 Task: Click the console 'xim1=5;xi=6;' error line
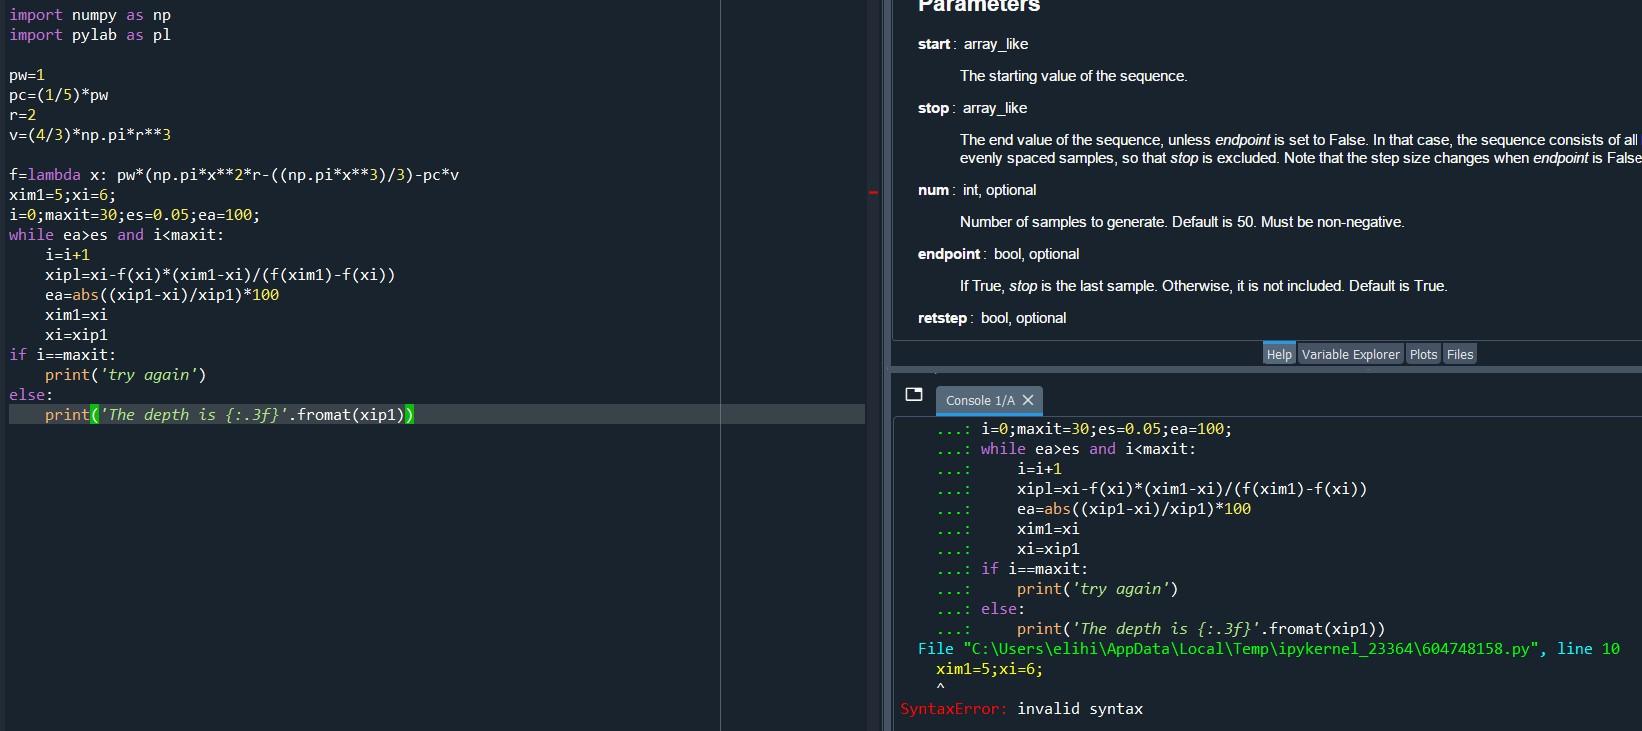click(989, 669)
